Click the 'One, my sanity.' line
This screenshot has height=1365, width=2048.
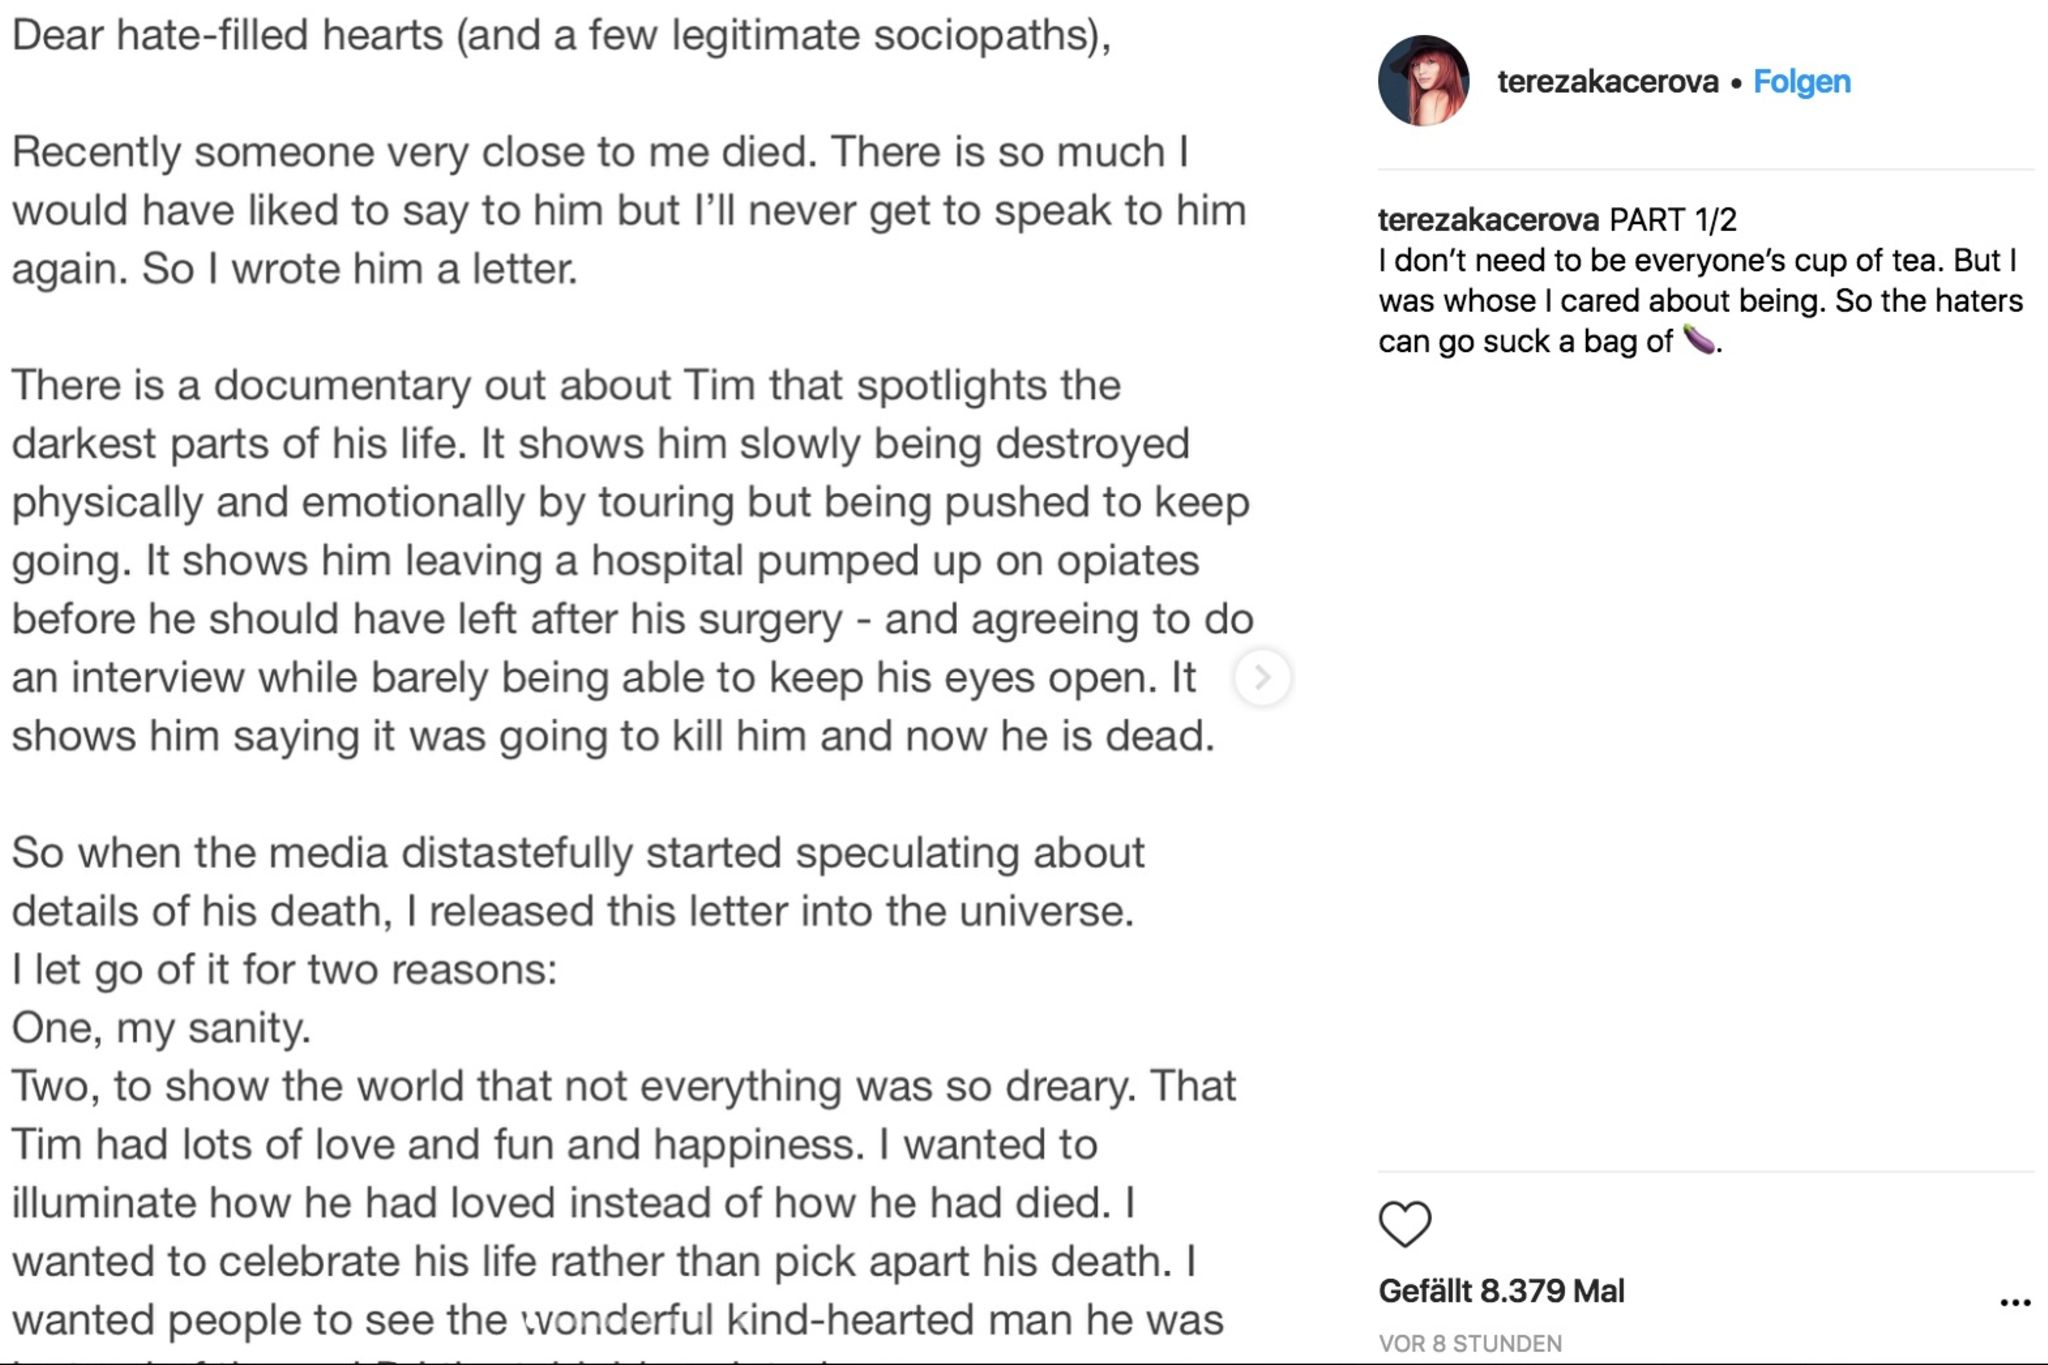(x=161, y=1028)
